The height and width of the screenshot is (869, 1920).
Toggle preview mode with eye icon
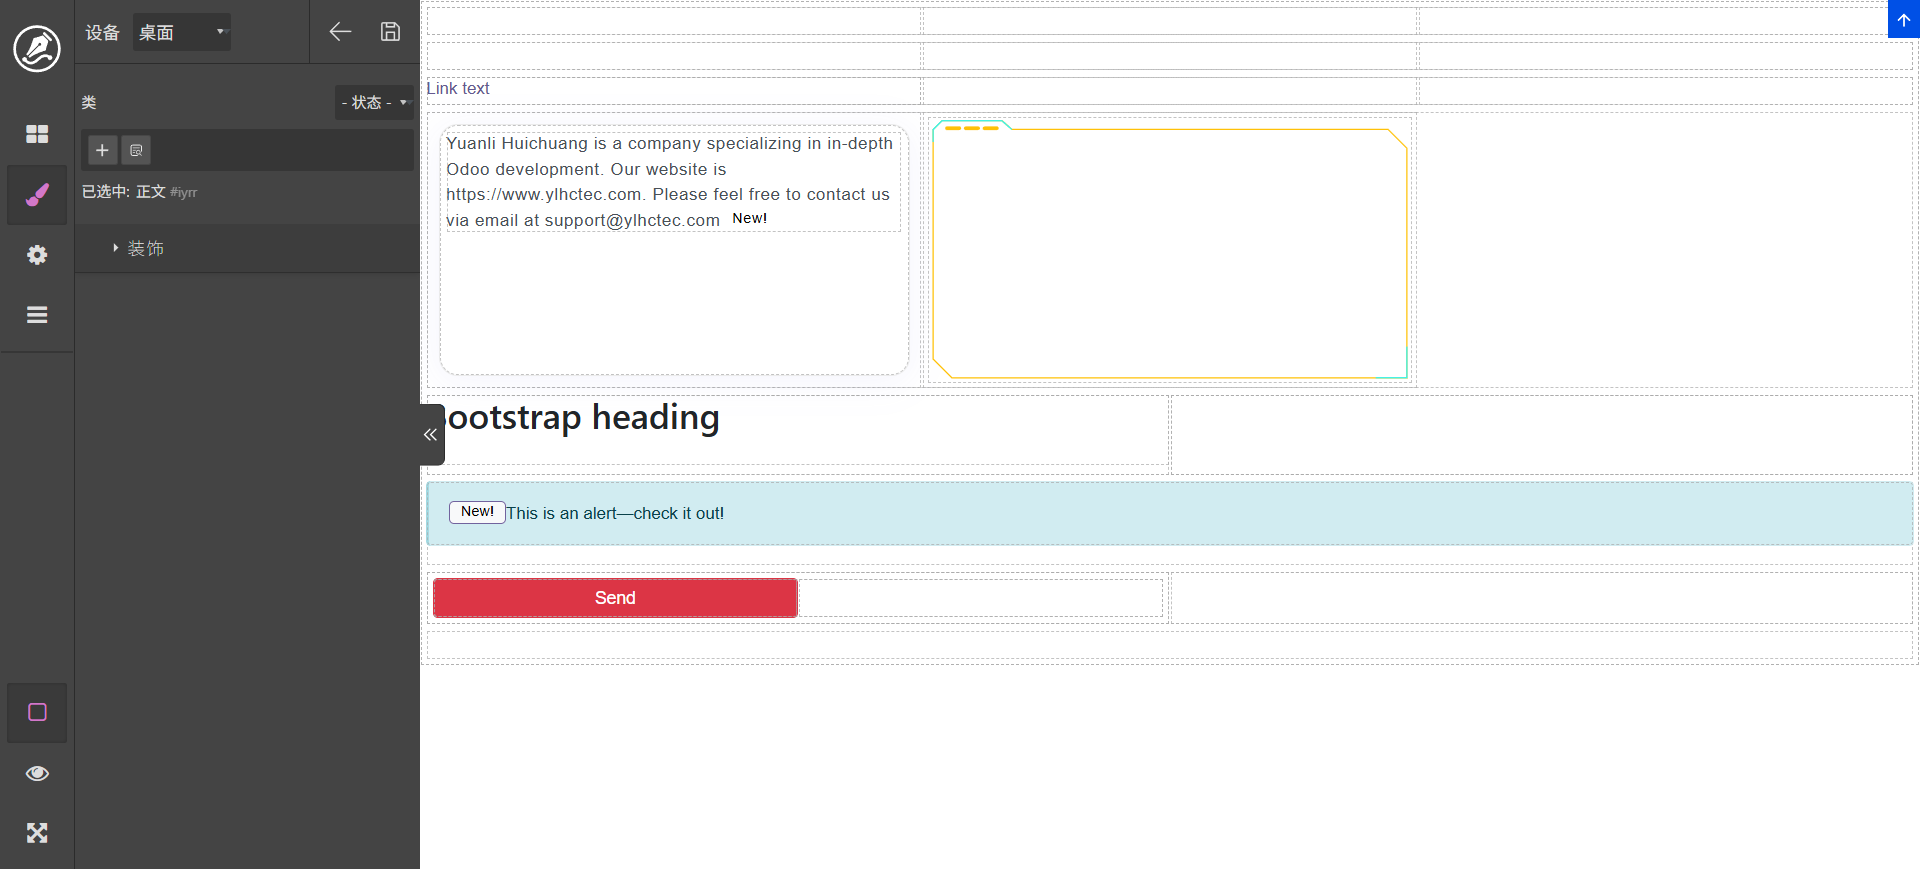37,773
